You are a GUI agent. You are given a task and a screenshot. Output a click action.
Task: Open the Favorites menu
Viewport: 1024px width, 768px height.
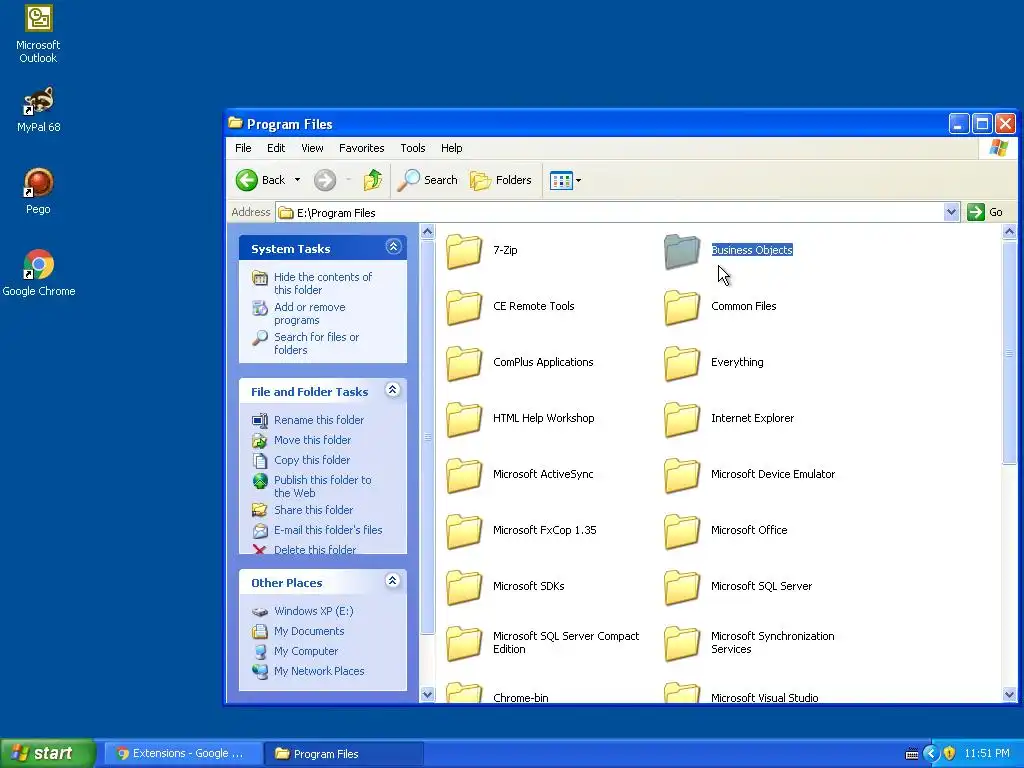pyautogui.click(x=361, y=148)
